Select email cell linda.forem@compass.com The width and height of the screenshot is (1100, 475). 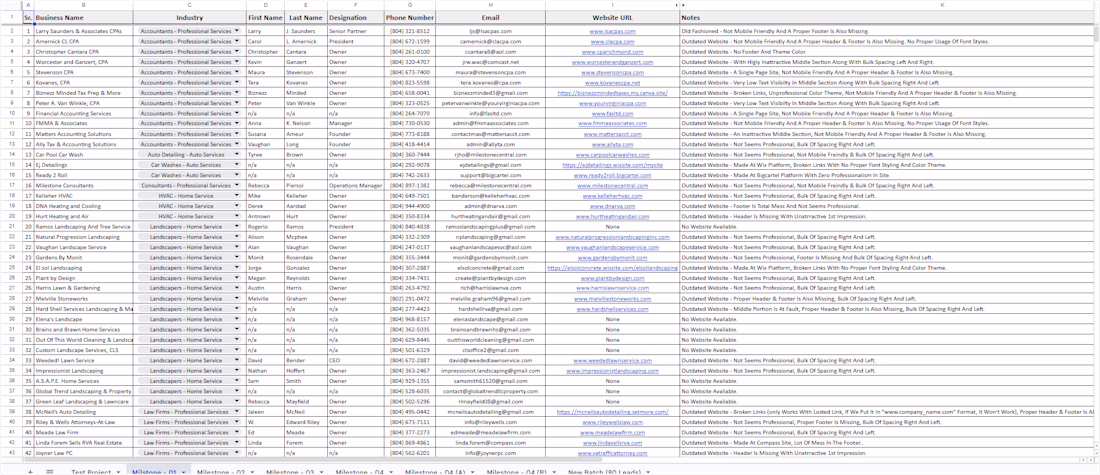tap(490, 443)
